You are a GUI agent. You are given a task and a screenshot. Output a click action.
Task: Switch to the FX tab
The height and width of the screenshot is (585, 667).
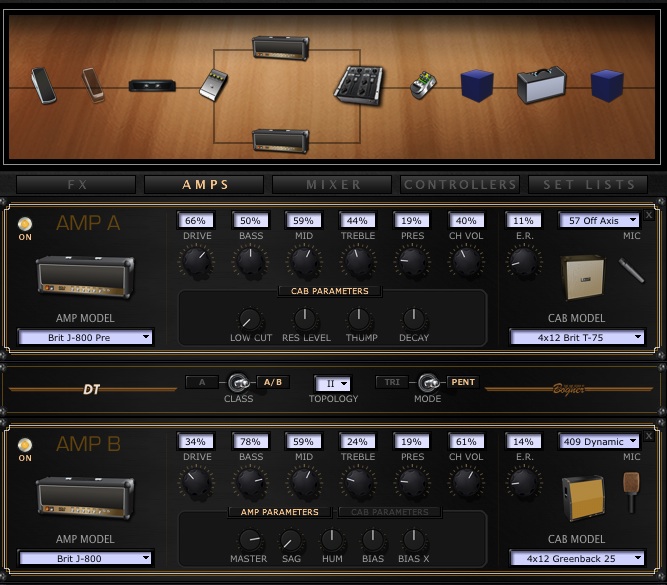point(77,185)
